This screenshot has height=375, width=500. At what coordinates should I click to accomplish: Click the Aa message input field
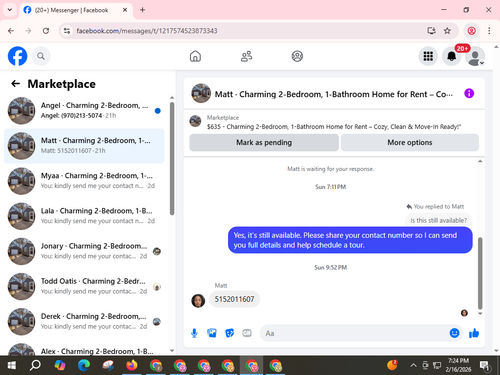click(x=355, y=333)
